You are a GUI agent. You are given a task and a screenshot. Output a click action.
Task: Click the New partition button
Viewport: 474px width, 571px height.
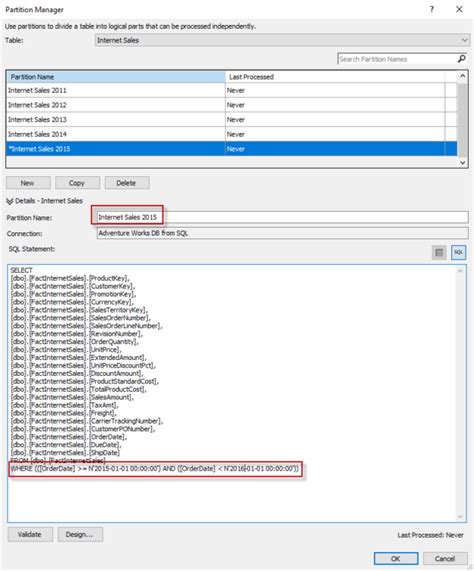click(x=28, y=183)
